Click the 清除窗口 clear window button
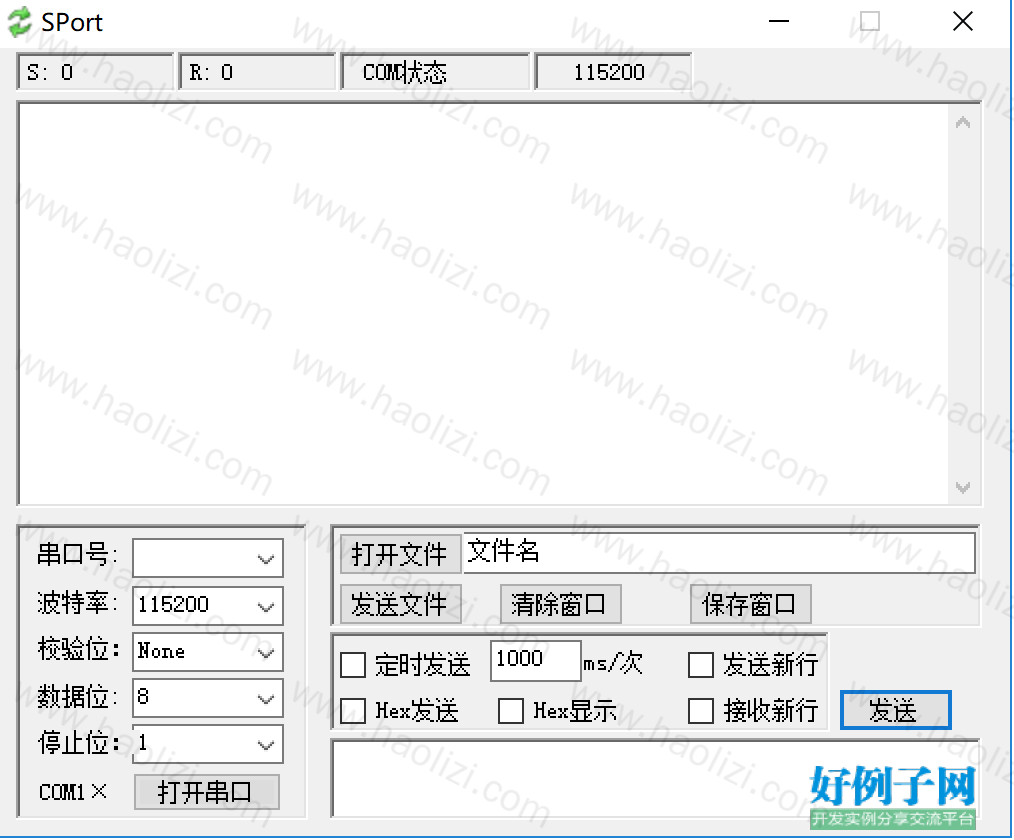This screenshot has height=840, width=1014. click(560, 605)
